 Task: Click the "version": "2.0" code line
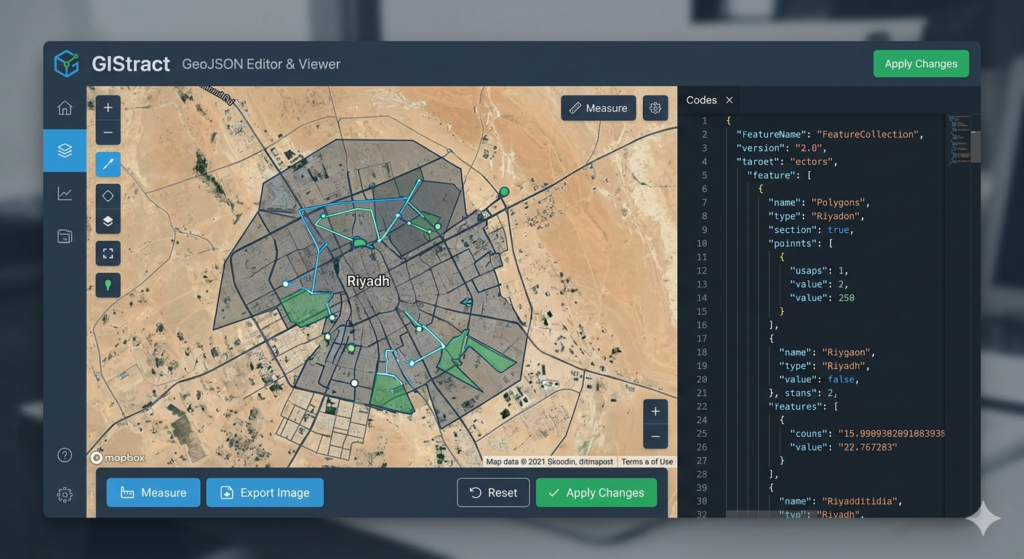(x=781, y=148)
